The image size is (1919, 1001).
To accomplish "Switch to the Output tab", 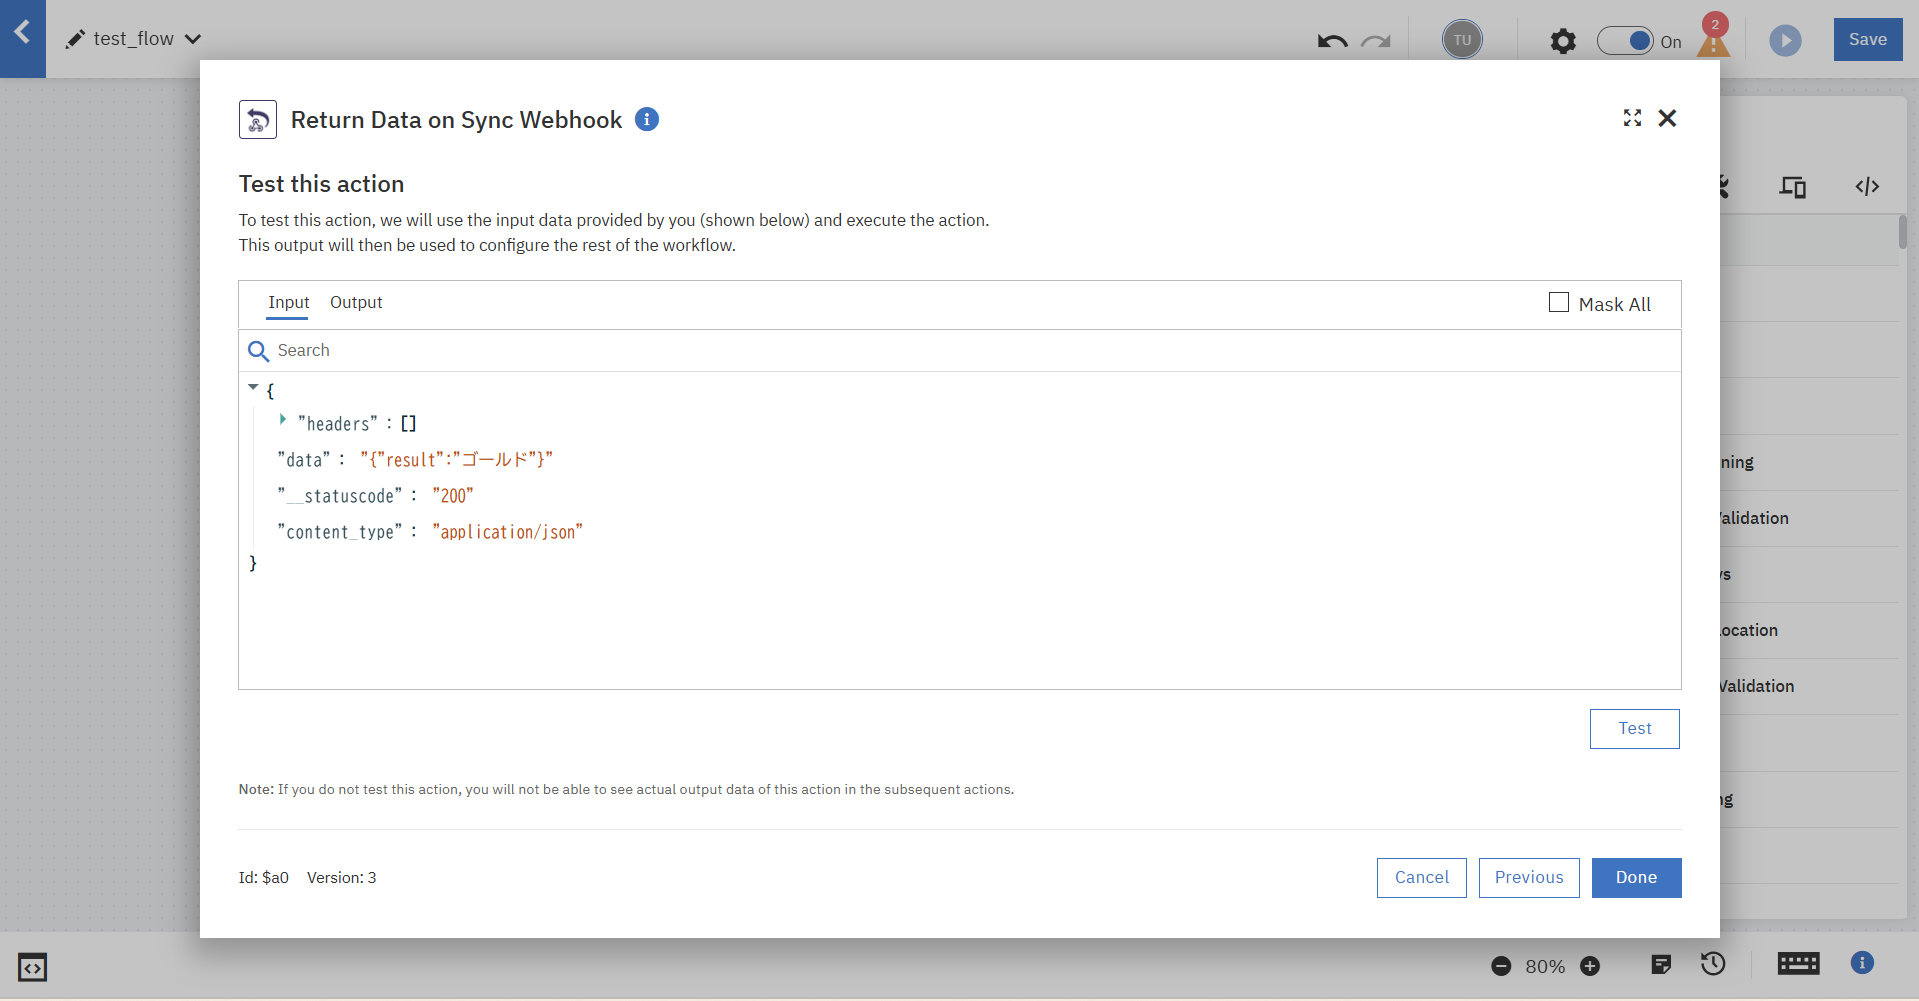I will click(x=356, y=303).
